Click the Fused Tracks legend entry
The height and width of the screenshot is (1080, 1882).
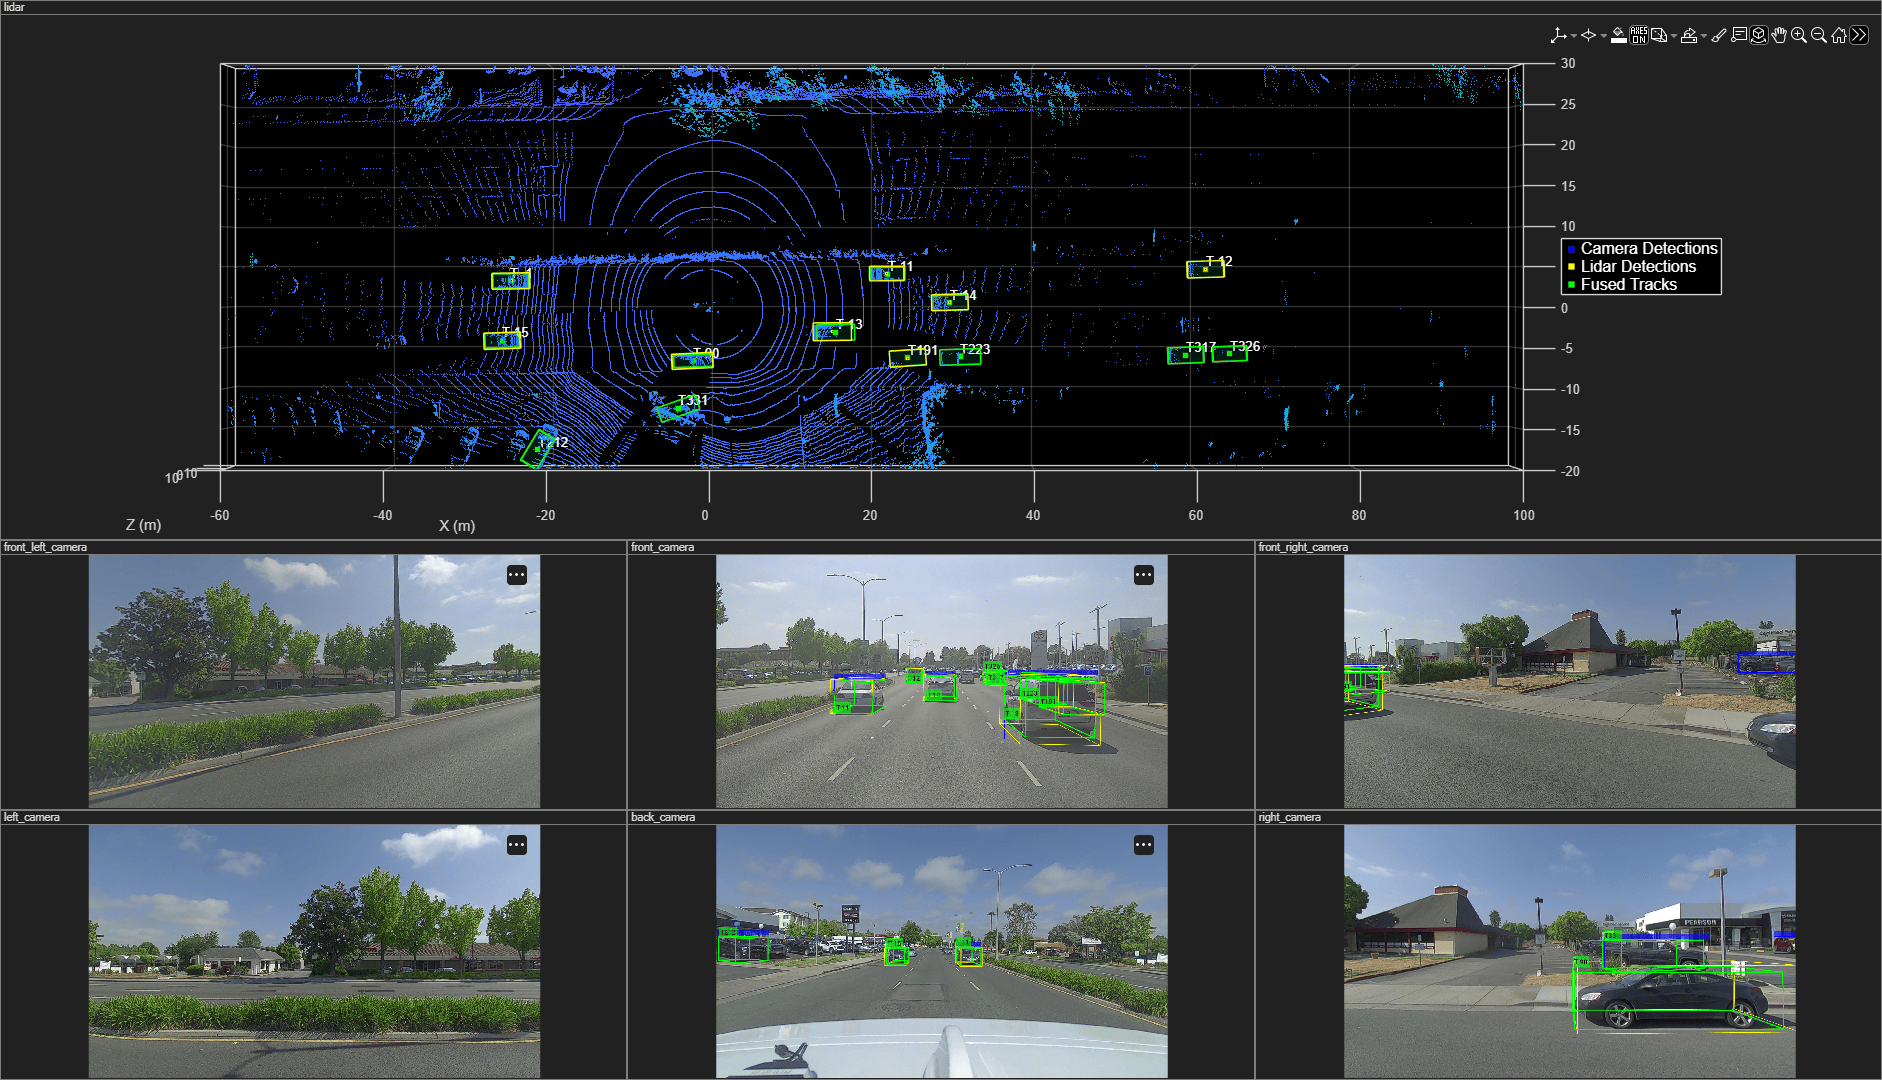coord(1628,284)
